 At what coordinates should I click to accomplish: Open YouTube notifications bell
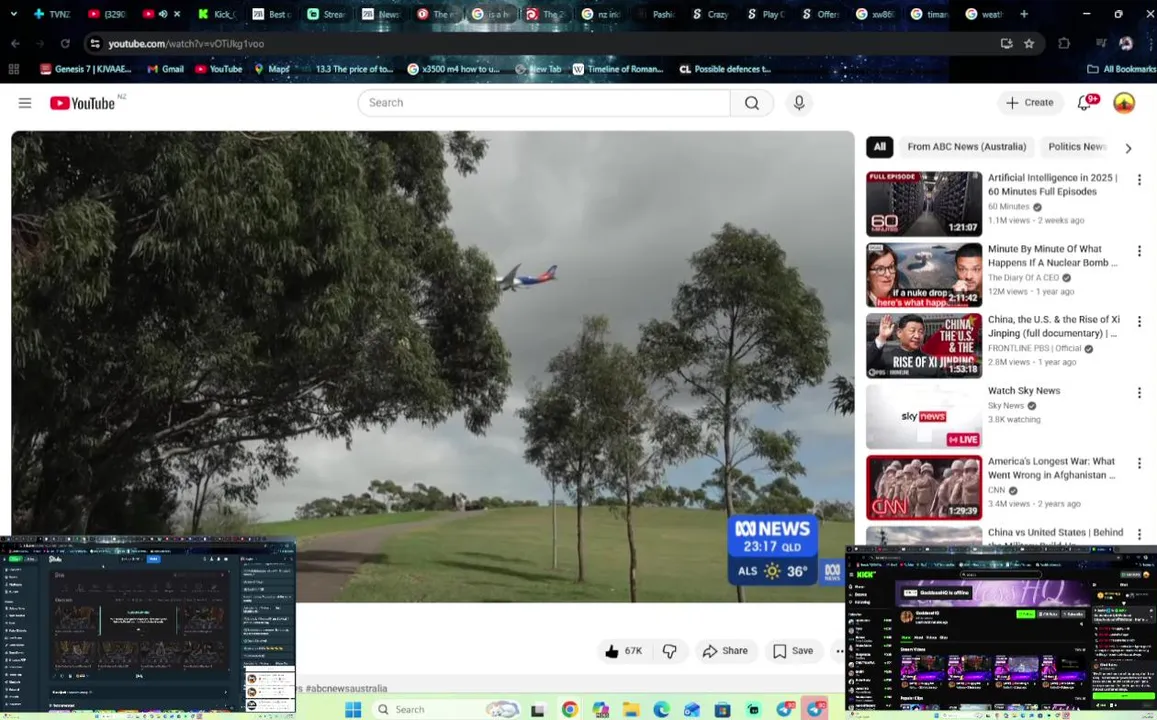pyautogui.click(x=1084, y=103)
